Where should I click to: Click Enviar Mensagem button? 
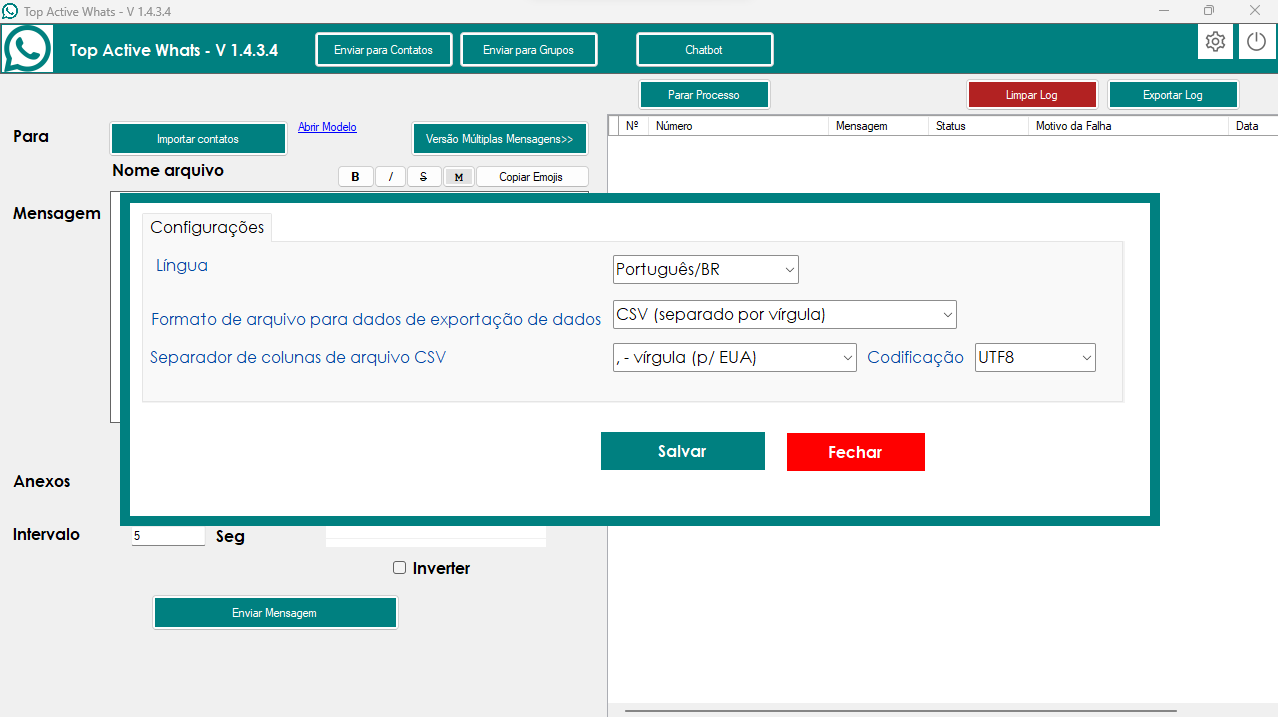point(275,613)
